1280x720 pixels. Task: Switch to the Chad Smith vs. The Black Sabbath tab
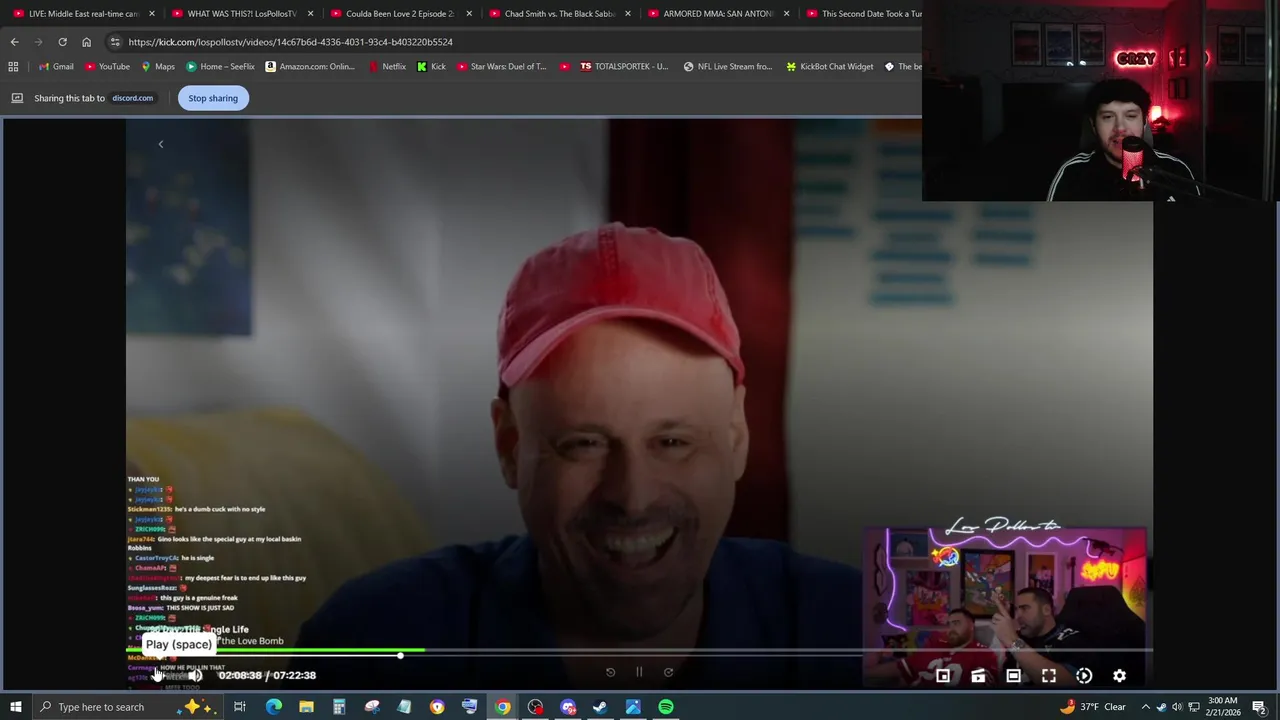pos(558,14)
